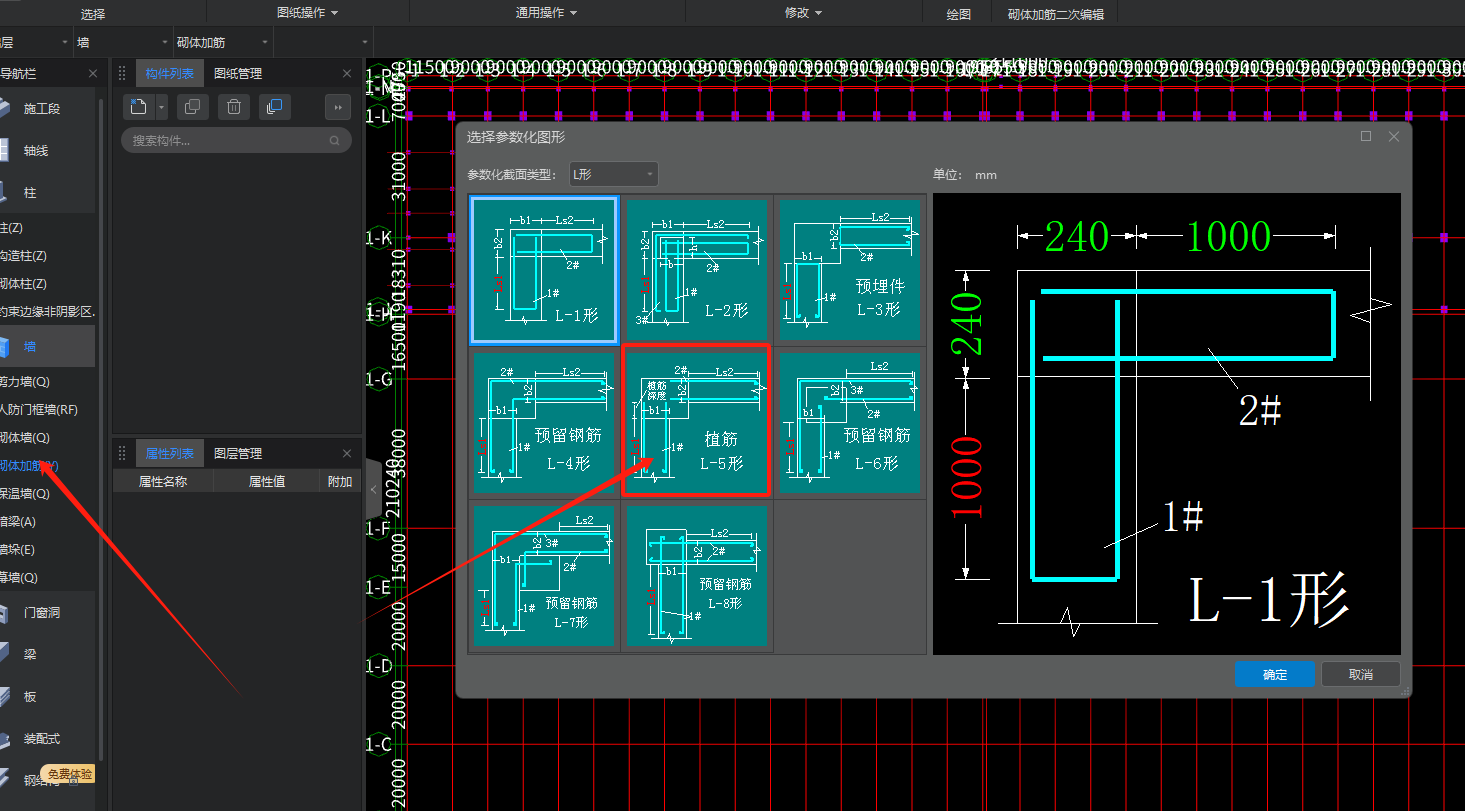Open 装配式 category in navigation

(48, 738)
